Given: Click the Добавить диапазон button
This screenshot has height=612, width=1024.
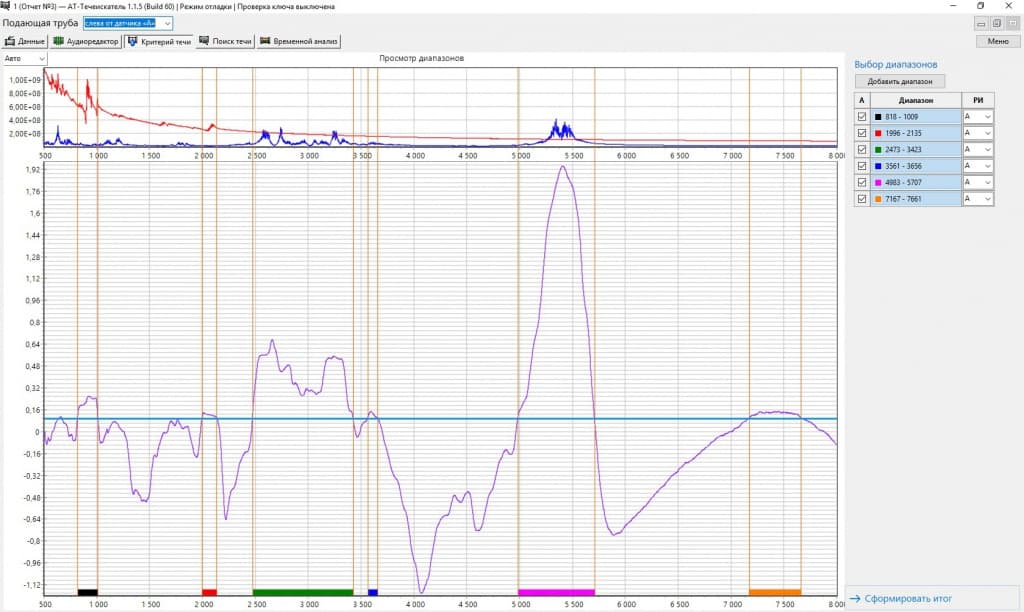Looking at the screenshot, I should coord(900,82).
